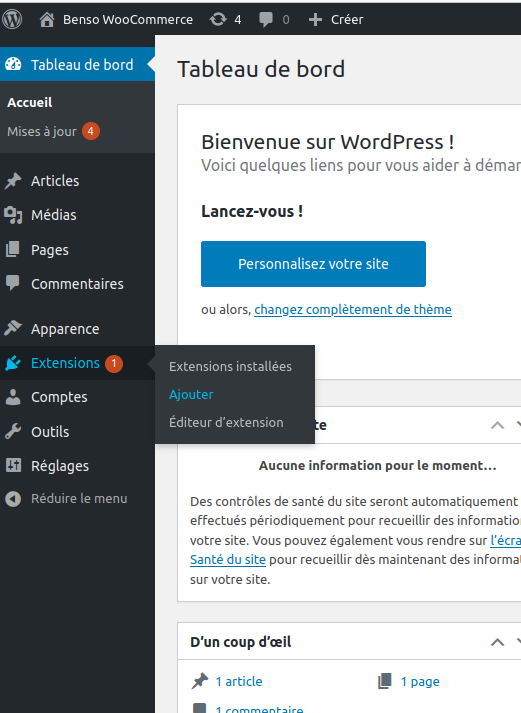Open the Outils menu label
The width and height of the screenshot is (521, 713).
point(50,432)
